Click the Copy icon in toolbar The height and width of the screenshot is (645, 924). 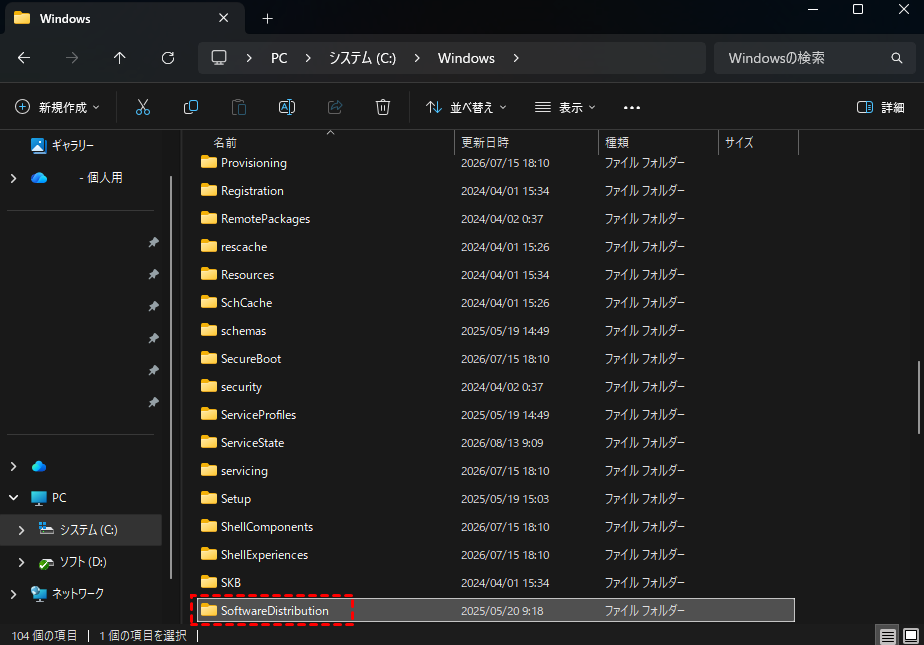click(x=191, y=107)
